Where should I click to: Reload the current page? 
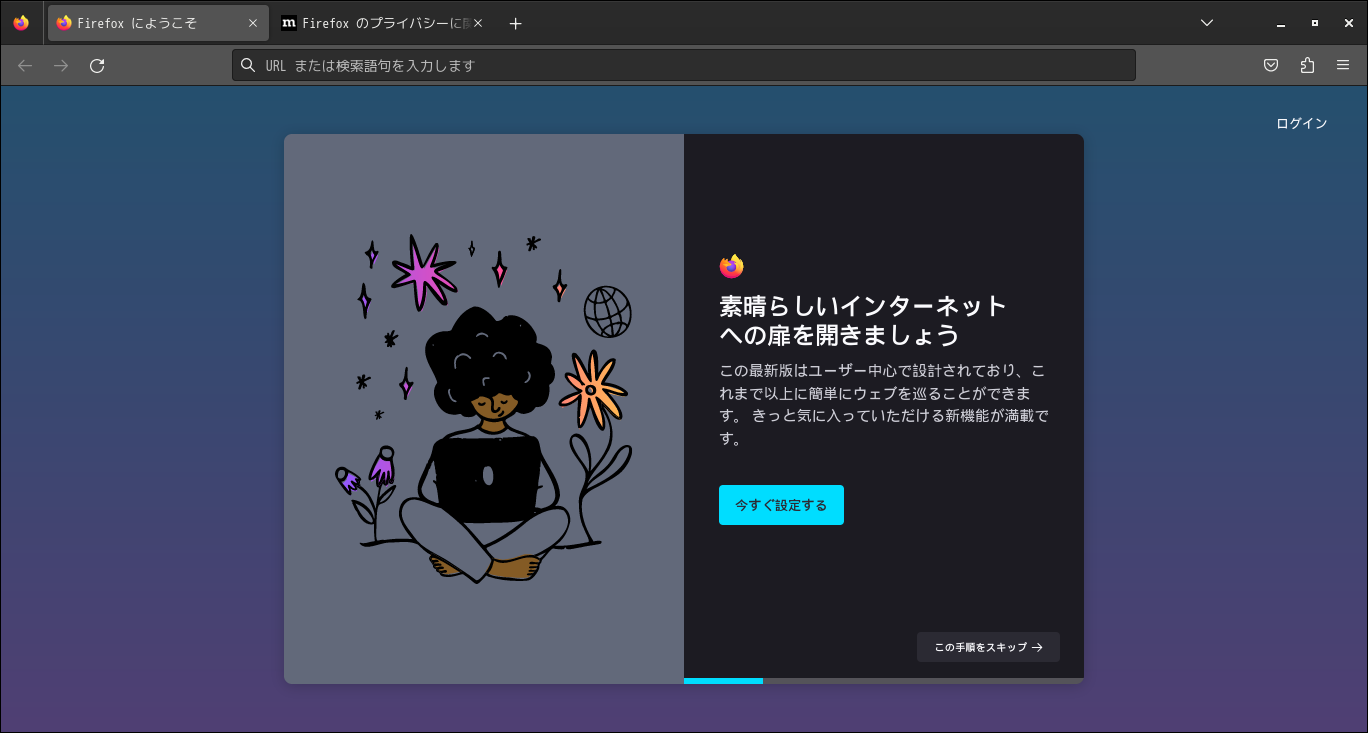pyautogui.click(x=97, y=65)
